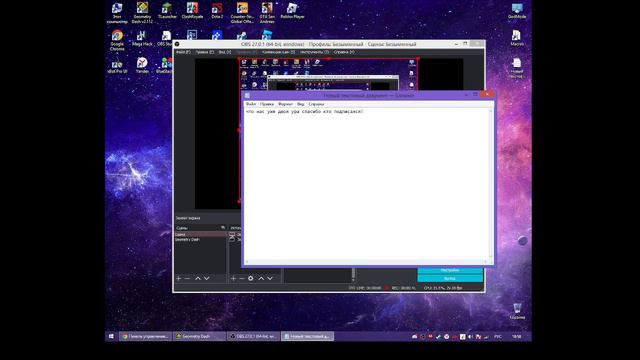This screenshot has height=360, width=640.
Task: Click the РУС language indicator in tray
Action: point(498,337)
